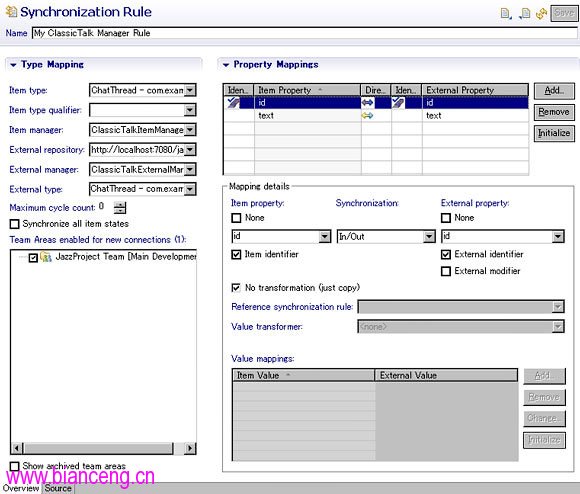Viewport: 580px width, 494px height.
Task: Open the External repository dropdown
Action: click(190, 150)
